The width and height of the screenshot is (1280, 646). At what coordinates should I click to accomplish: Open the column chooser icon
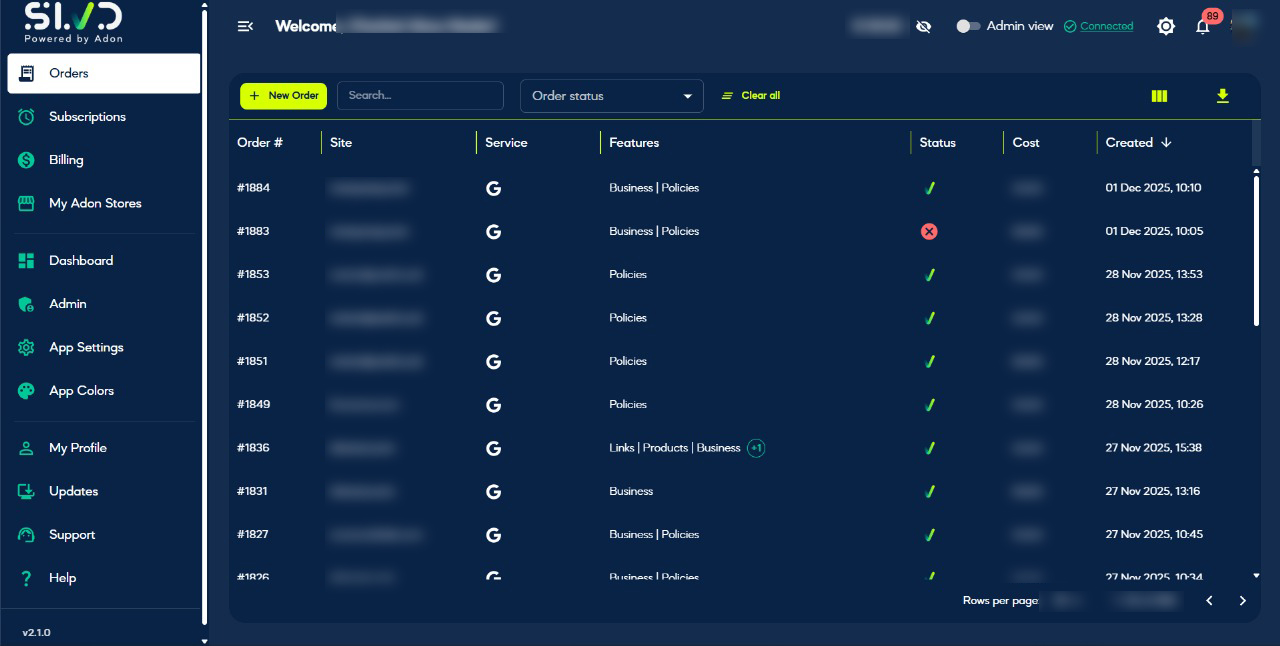coord(1159,96)
